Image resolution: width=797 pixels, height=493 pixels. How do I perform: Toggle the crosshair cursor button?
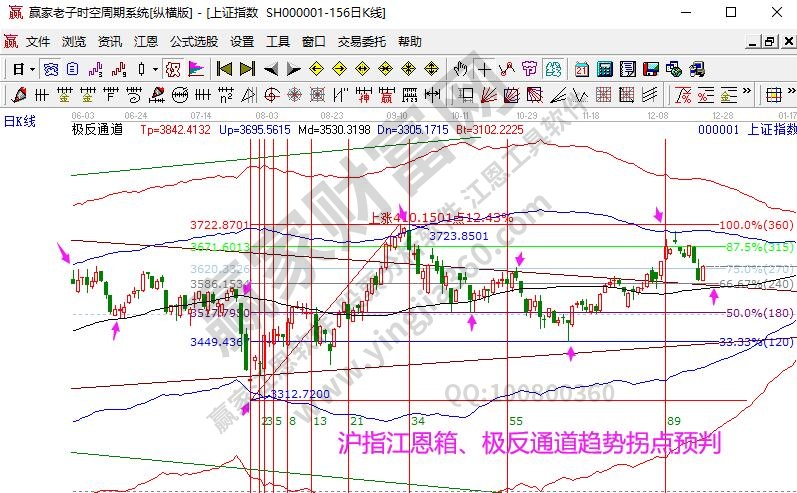[485, 69]
